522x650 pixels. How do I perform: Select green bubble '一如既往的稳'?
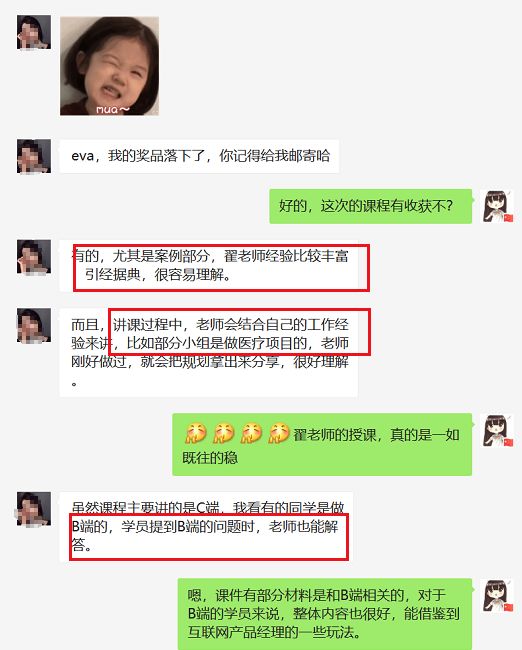point(322,444)
